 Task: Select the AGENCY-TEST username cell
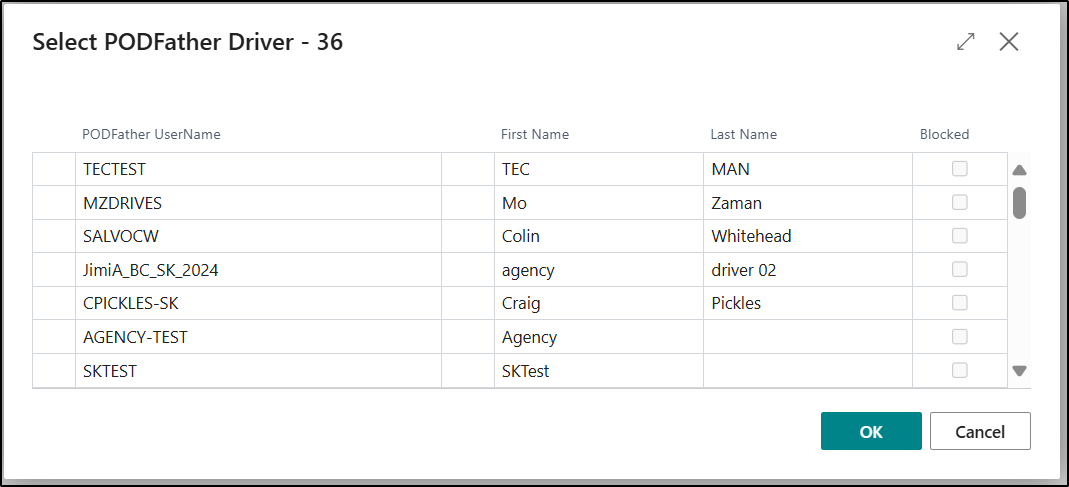pyautogui.click(x=258, y=336)
